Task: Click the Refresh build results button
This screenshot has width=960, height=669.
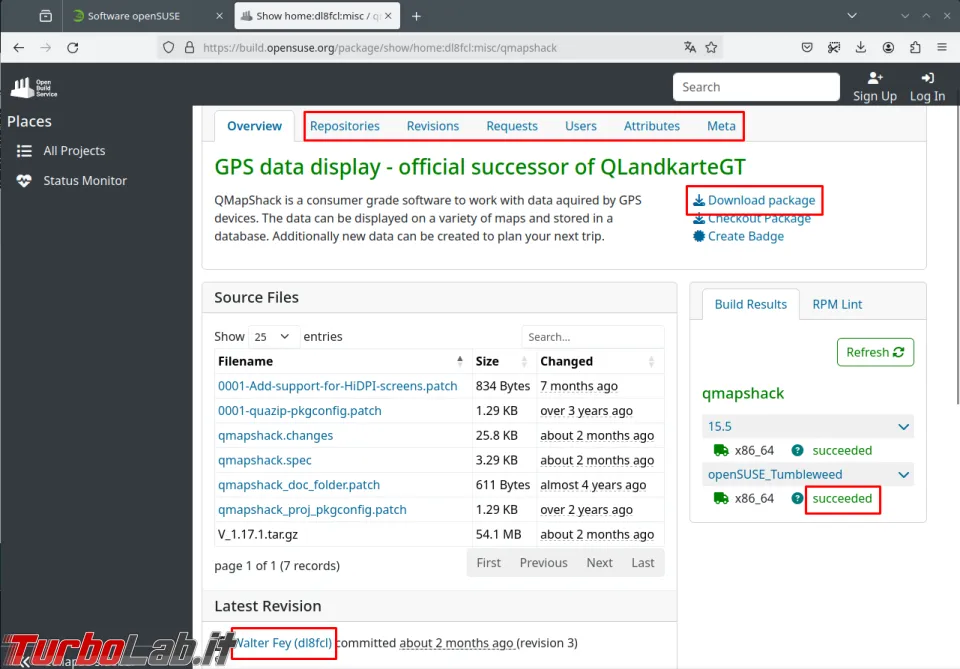Action: pos(876,353)
